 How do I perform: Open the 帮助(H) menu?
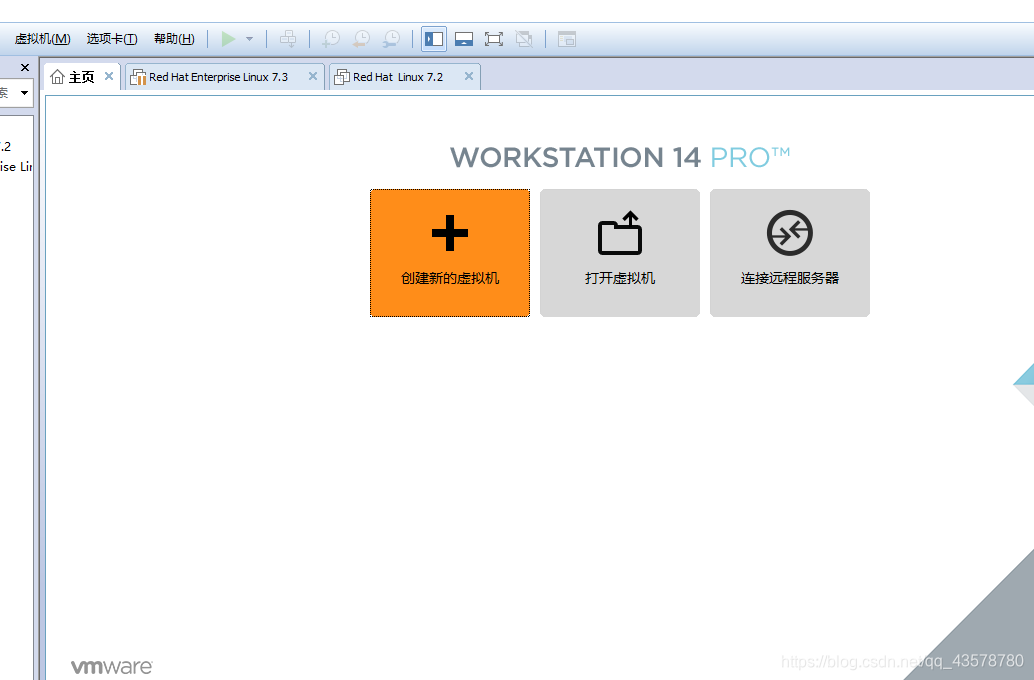pos(174,39)
